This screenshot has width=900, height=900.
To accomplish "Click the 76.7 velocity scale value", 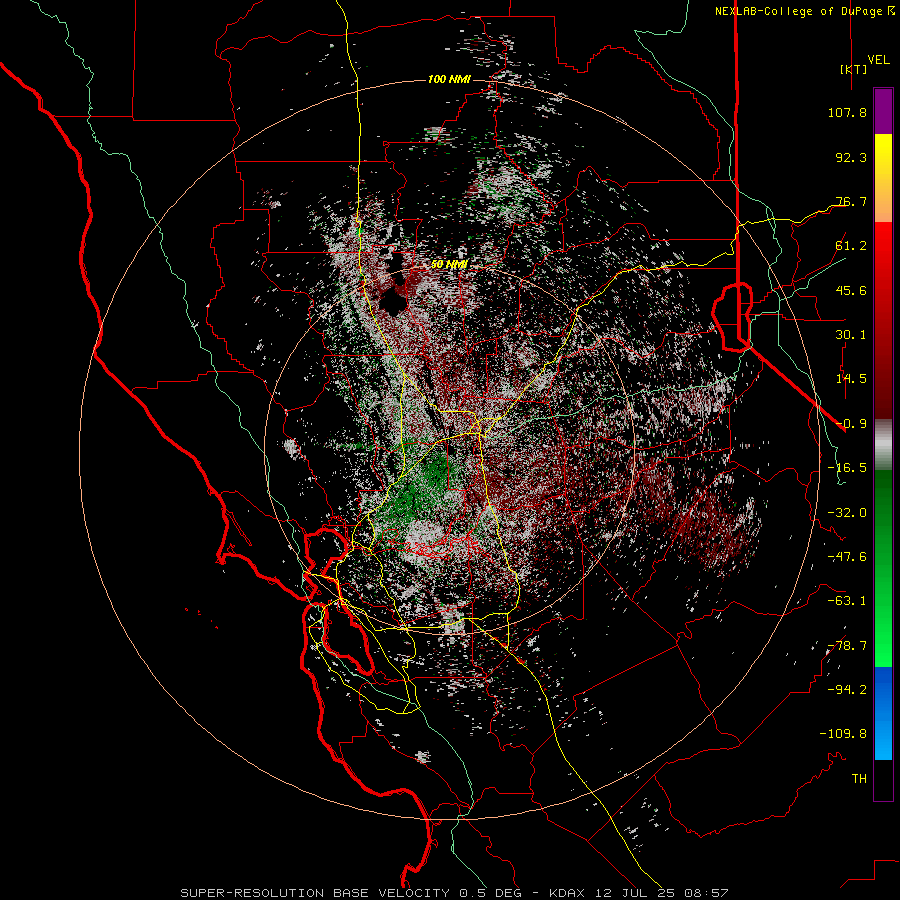I will click(x=851, y=201).
